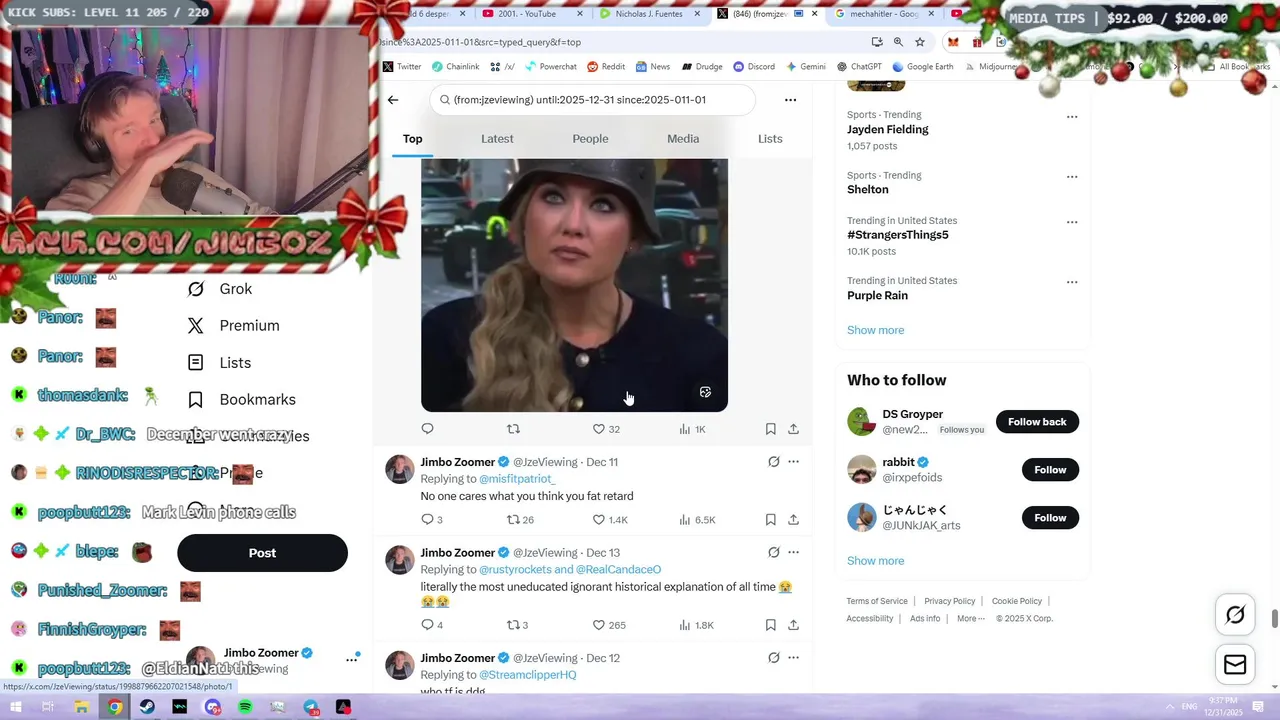Open the floating Grok button
1280x720 pixels.
(1235, 615)
